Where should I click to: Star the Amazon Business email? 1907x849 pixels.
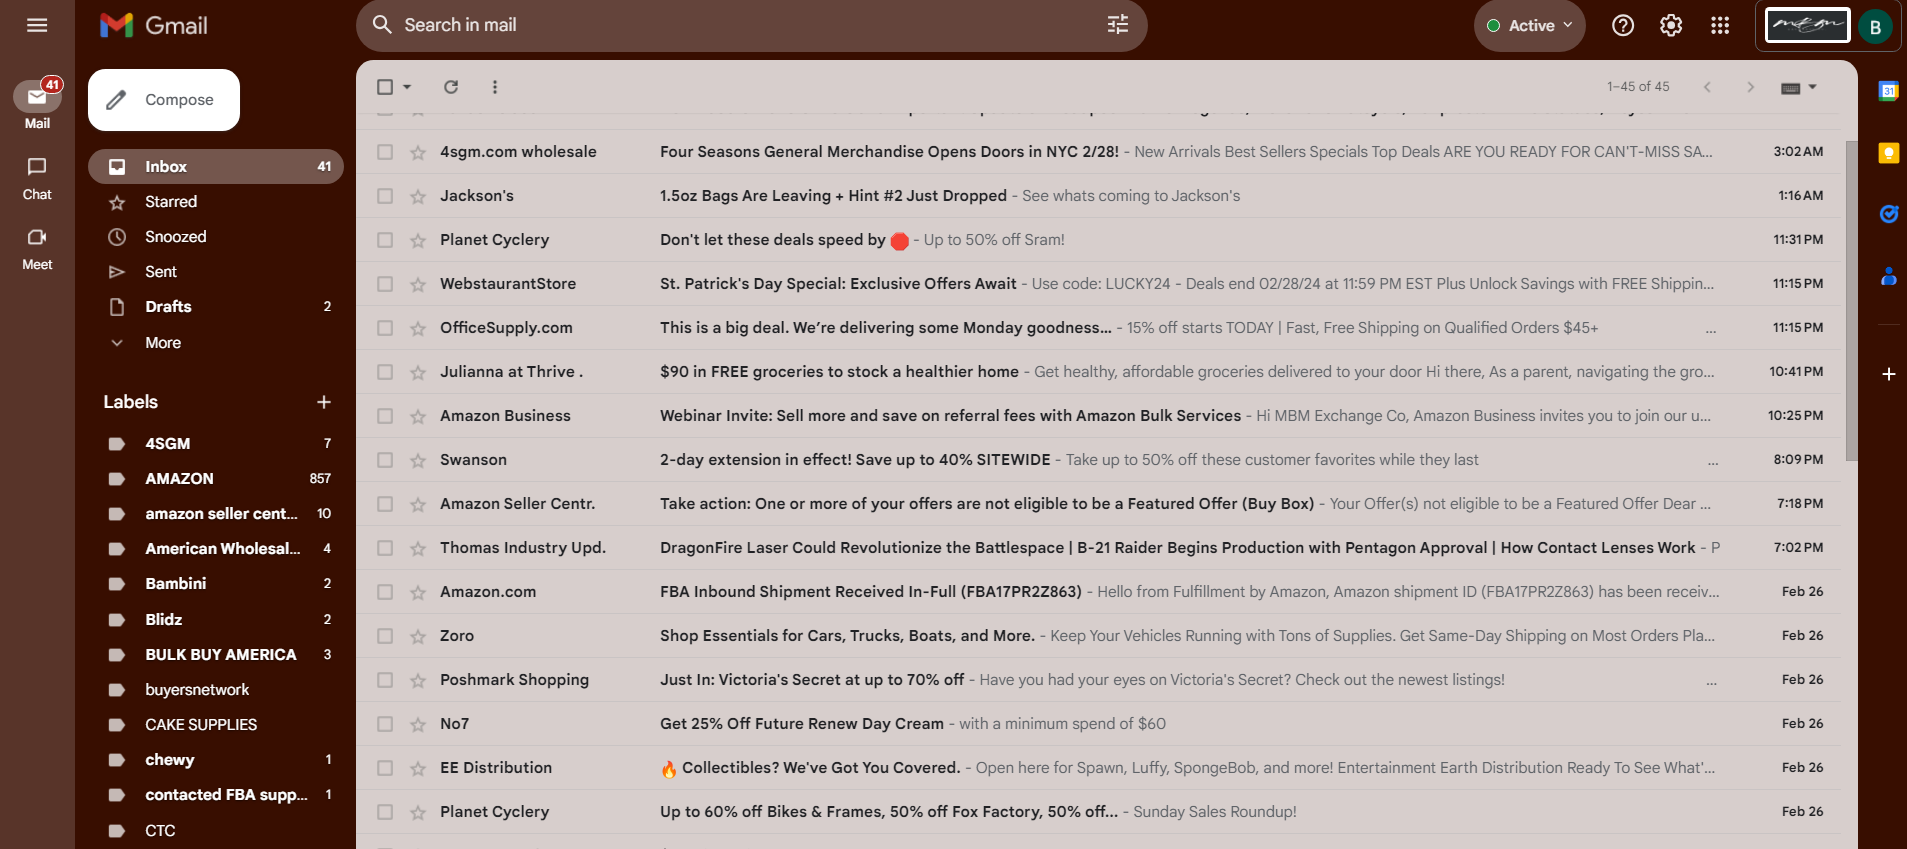[418, 416]
